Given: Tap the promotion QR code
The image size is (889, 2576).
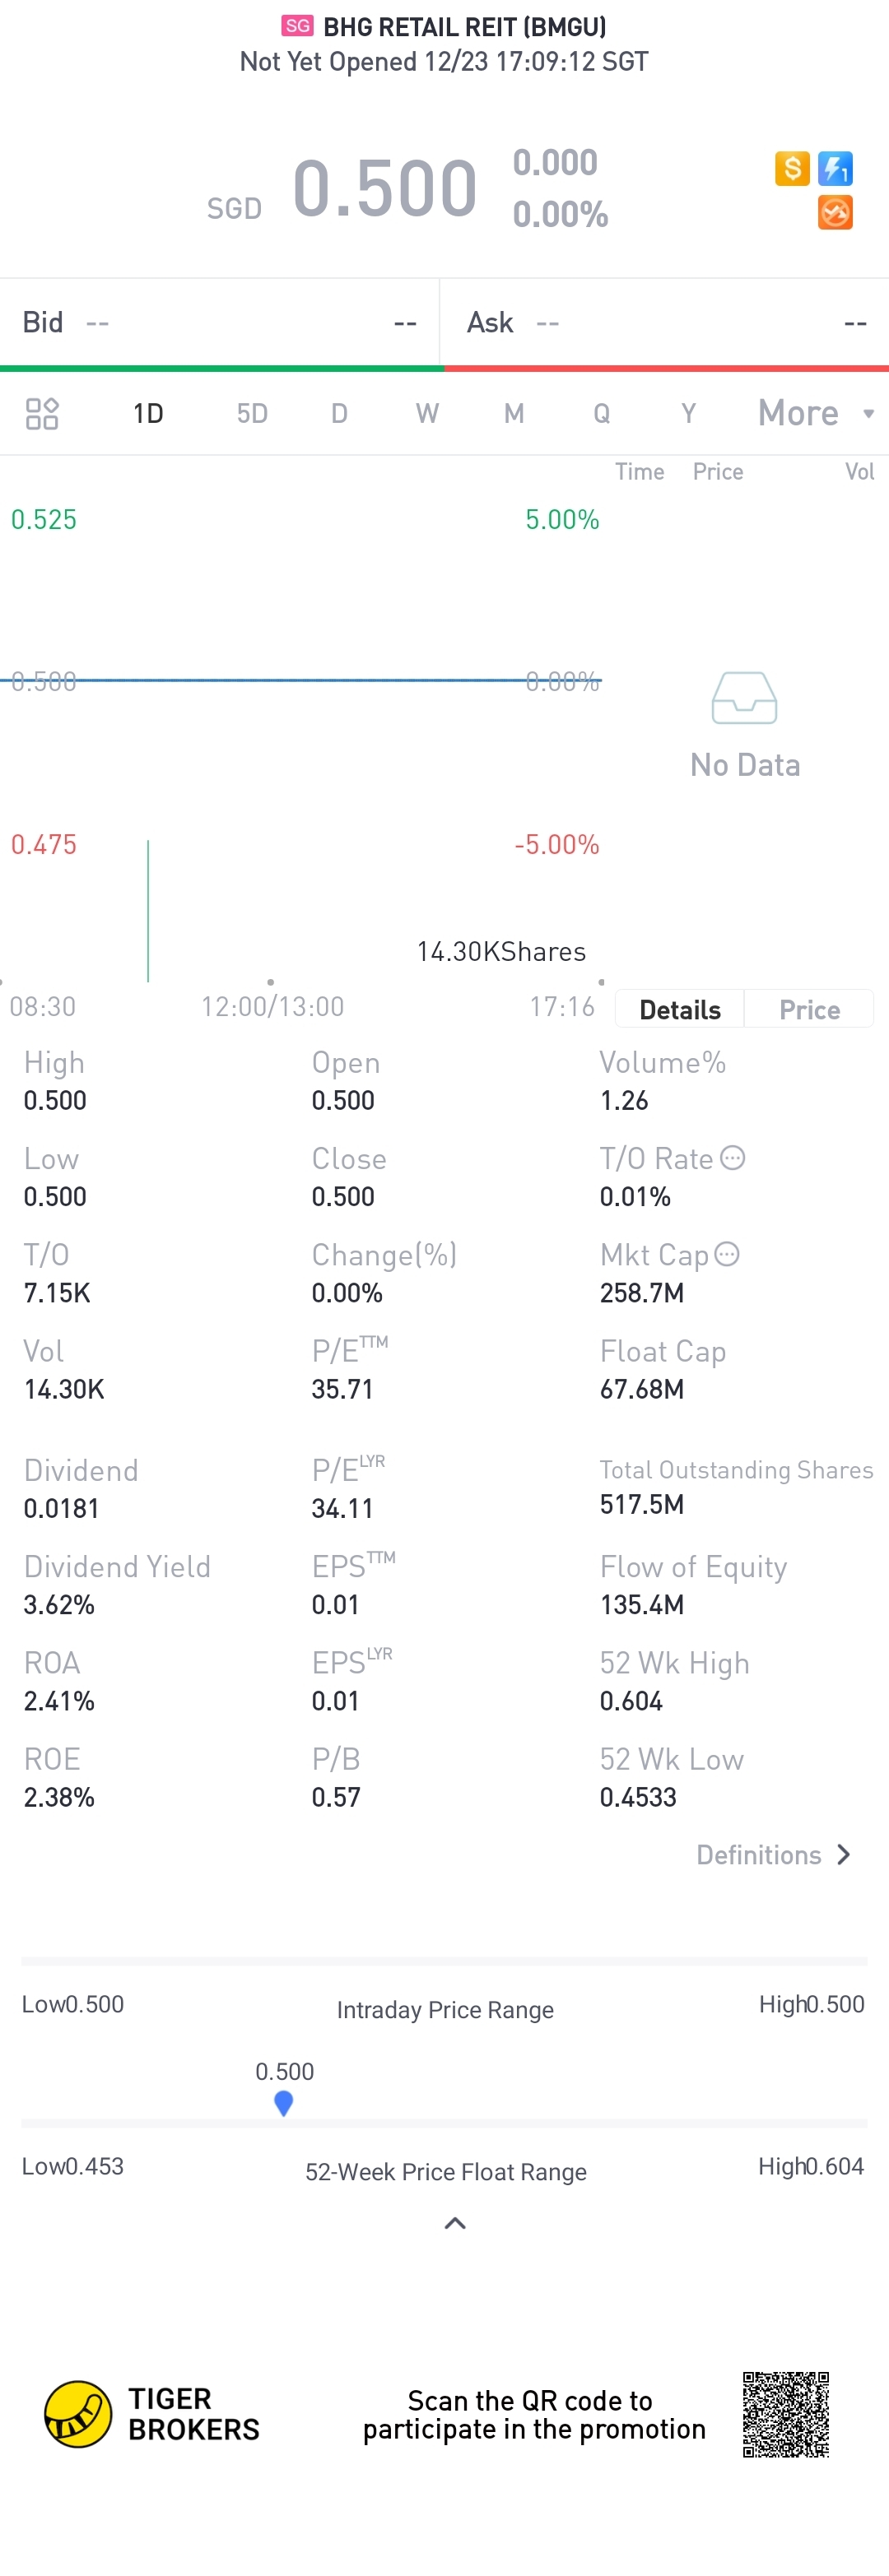Looking at the screenshot, I should click(x=786, y=2414).
